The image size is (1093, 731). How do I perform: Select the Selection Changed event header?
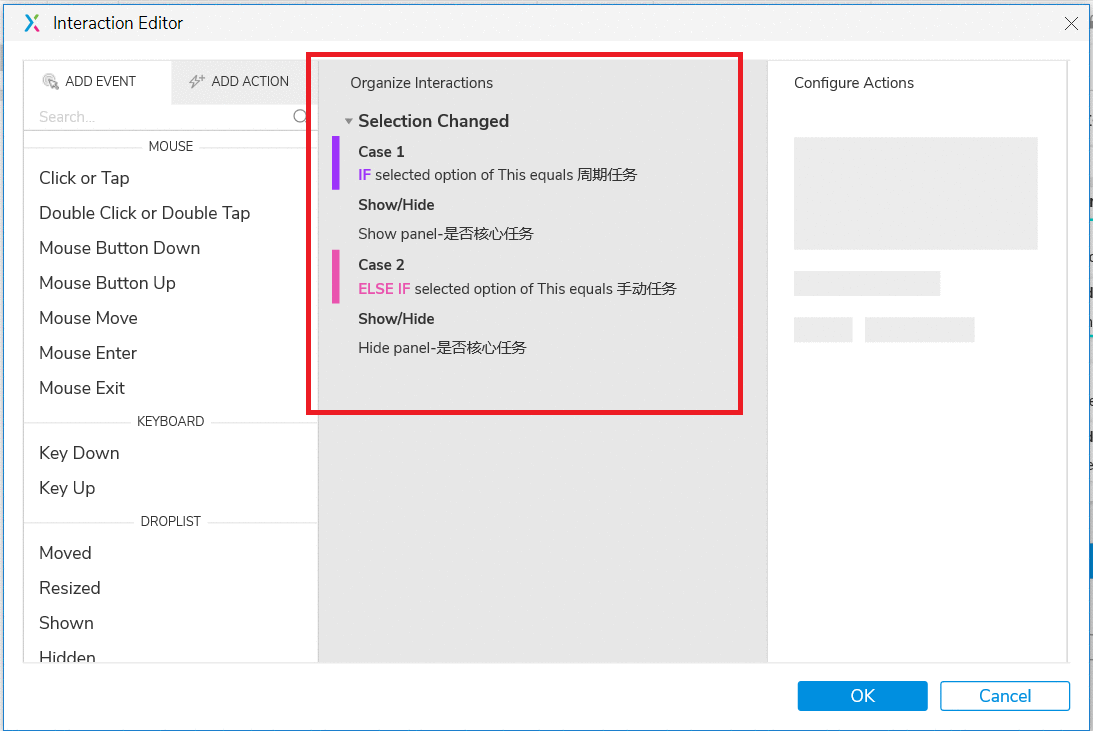pos(434,121)
